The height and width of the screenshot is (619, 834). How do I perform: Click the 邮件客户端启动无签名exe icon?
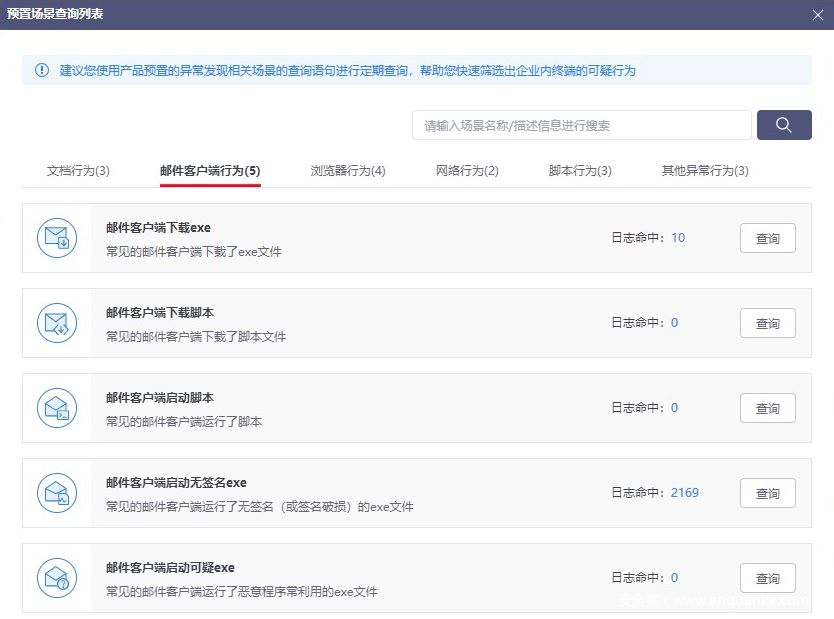(56, 493)
